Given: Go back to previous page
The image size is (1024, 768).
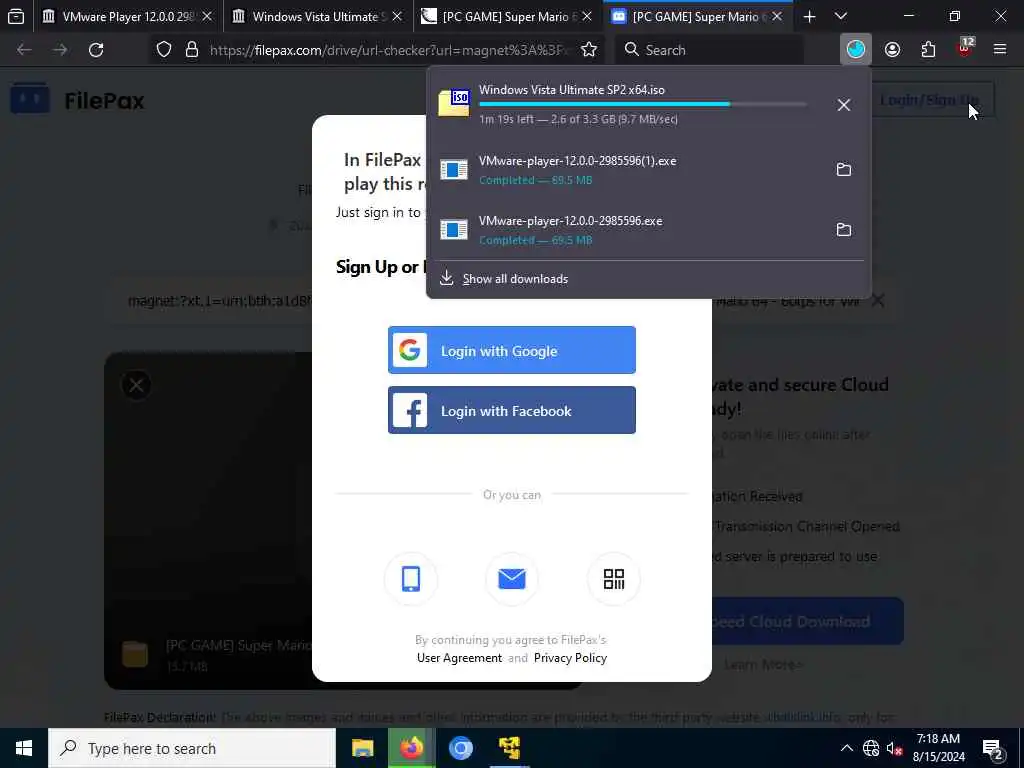Looking at the screenshot, I should coord(24,50).
